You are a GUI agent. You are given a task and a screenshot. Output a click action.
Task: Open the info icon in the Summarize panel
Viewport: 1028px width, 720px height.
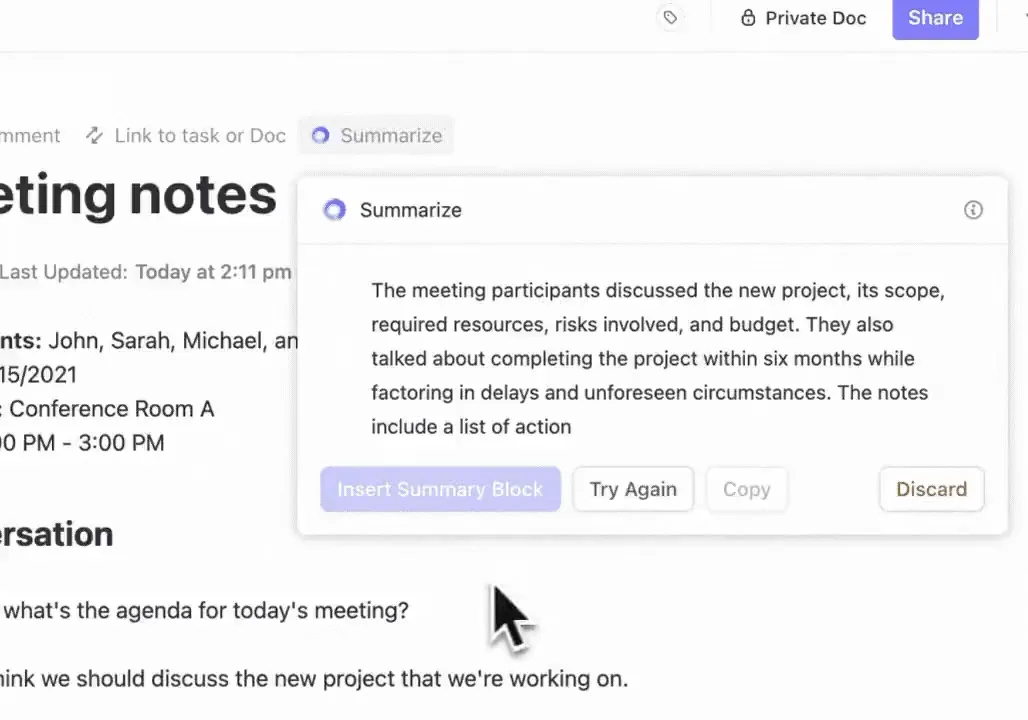973,210
